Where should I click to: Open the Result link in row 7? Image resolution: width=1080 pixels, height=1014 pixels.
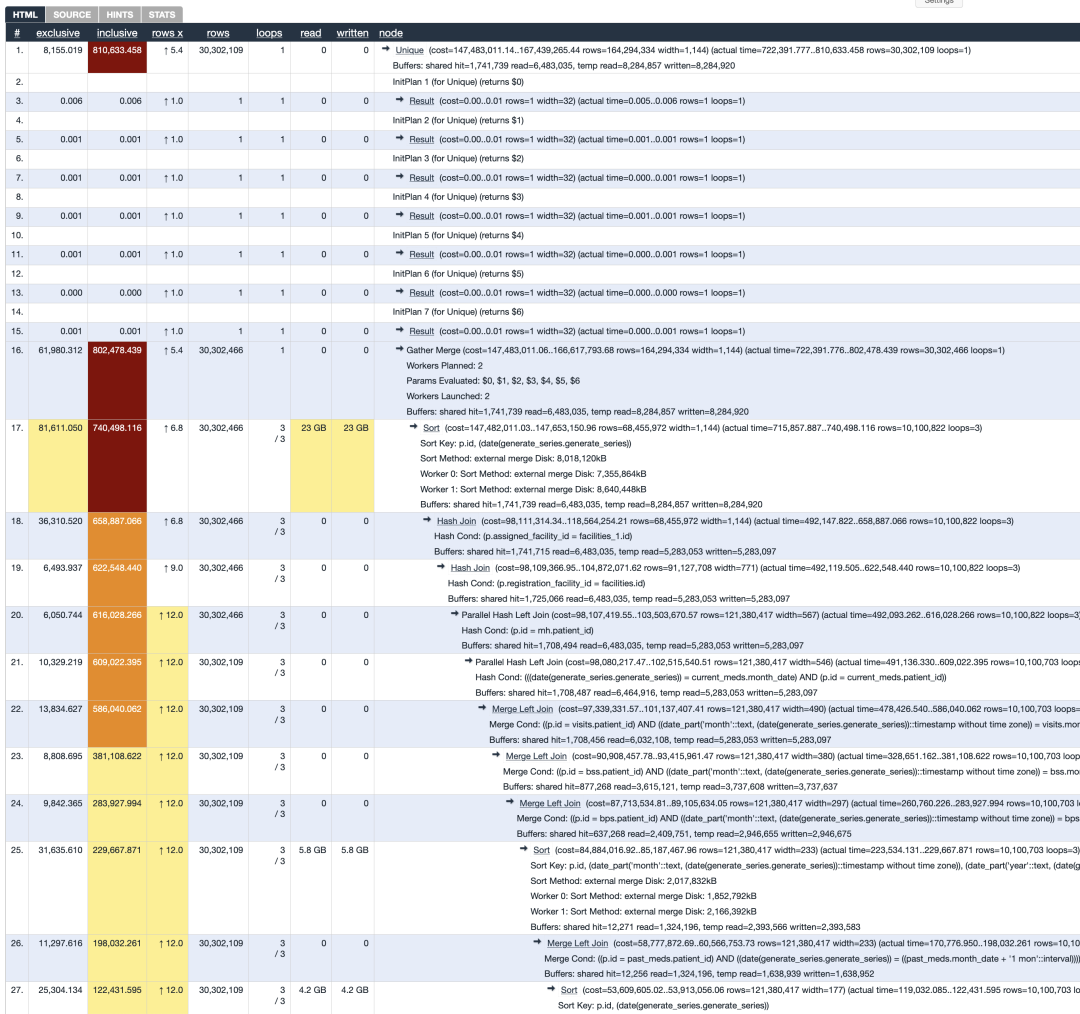pos(422,178)
